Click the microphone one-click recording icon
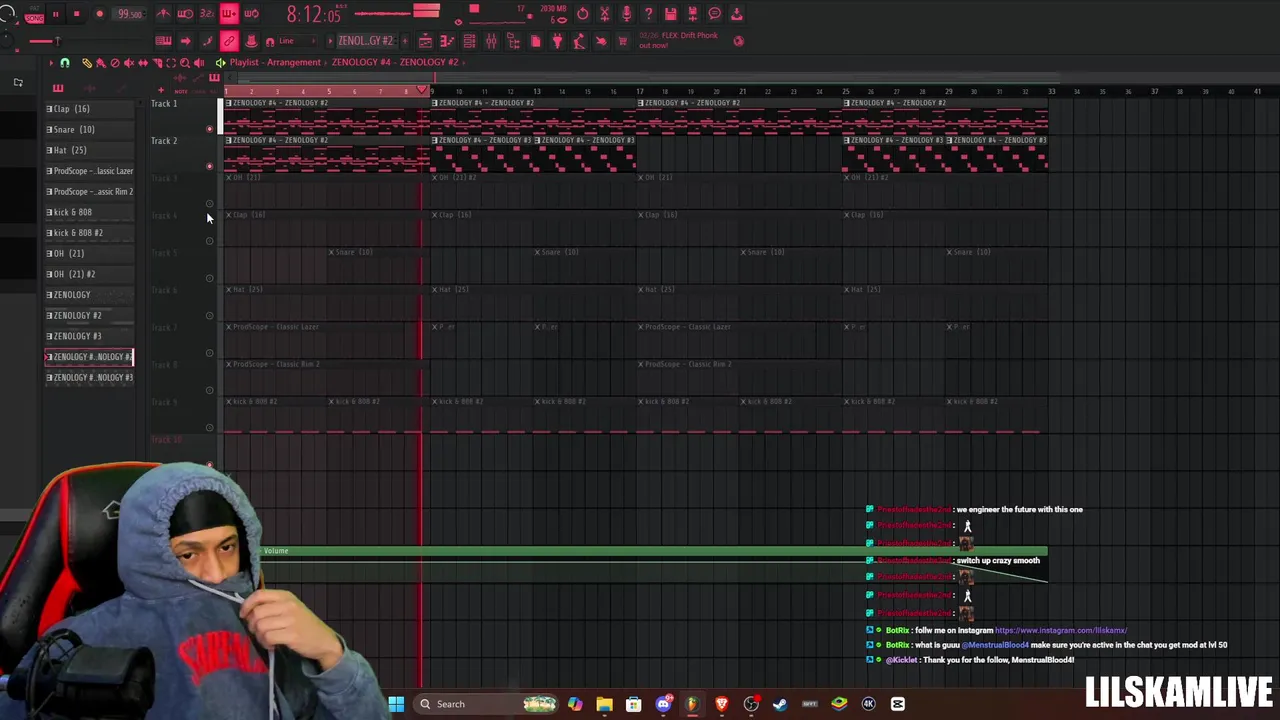 (x=626, y=14)
